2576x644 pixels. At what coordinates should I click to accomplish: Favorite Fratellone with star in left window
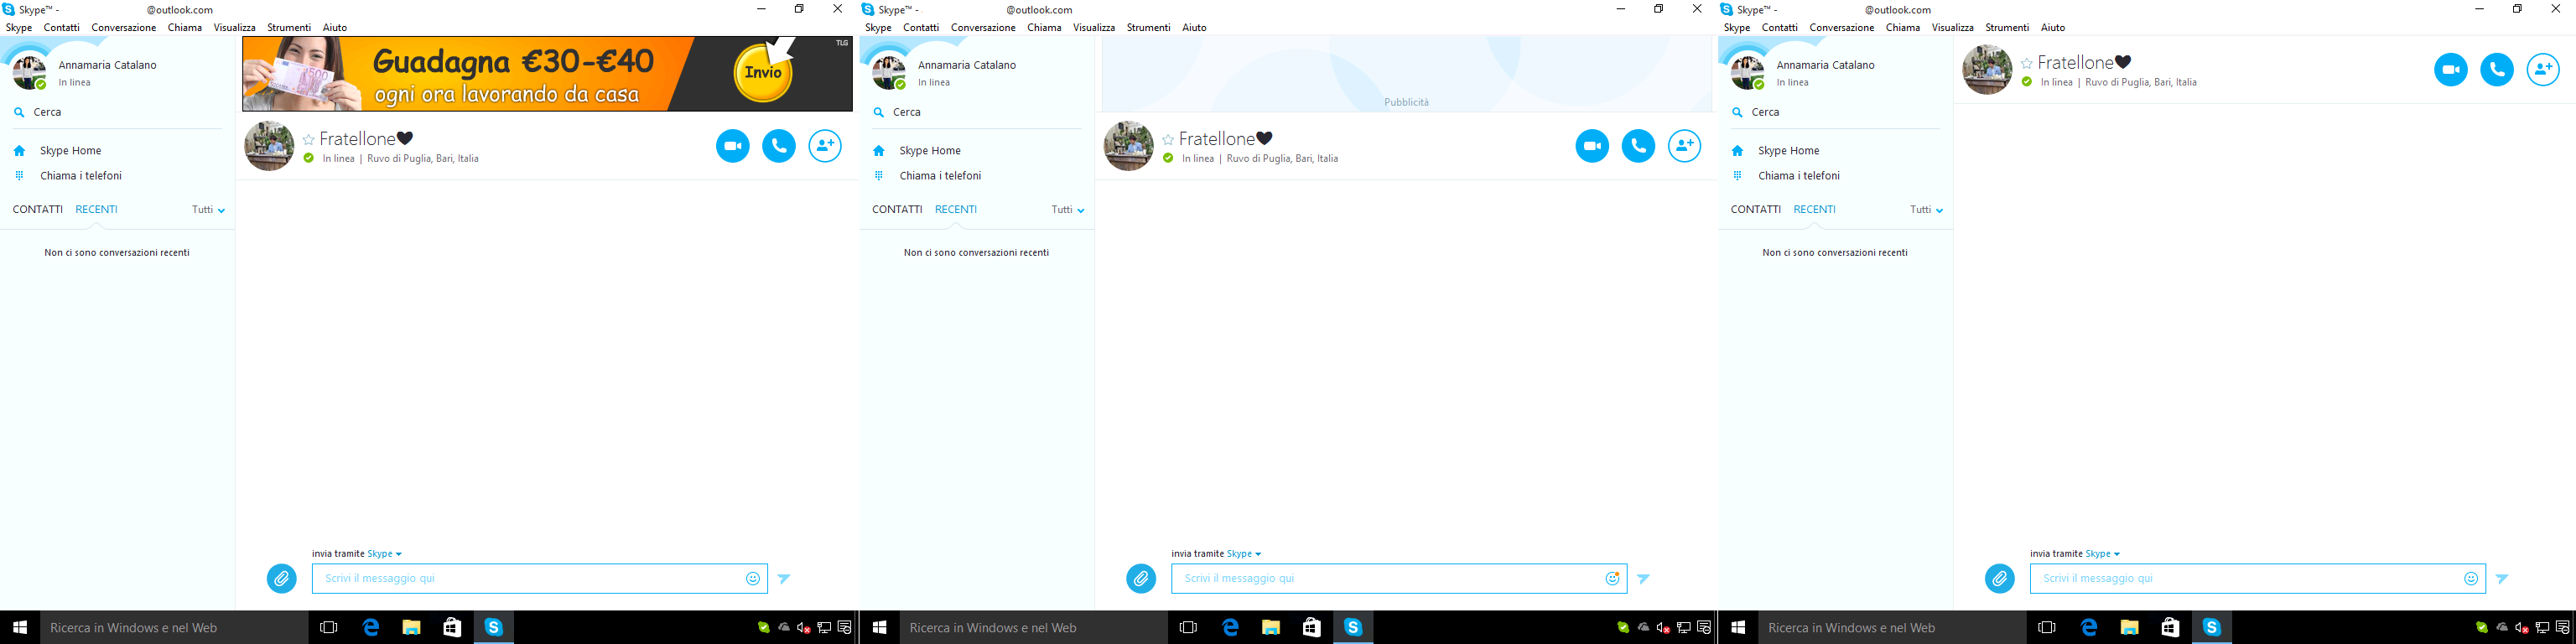309,140
